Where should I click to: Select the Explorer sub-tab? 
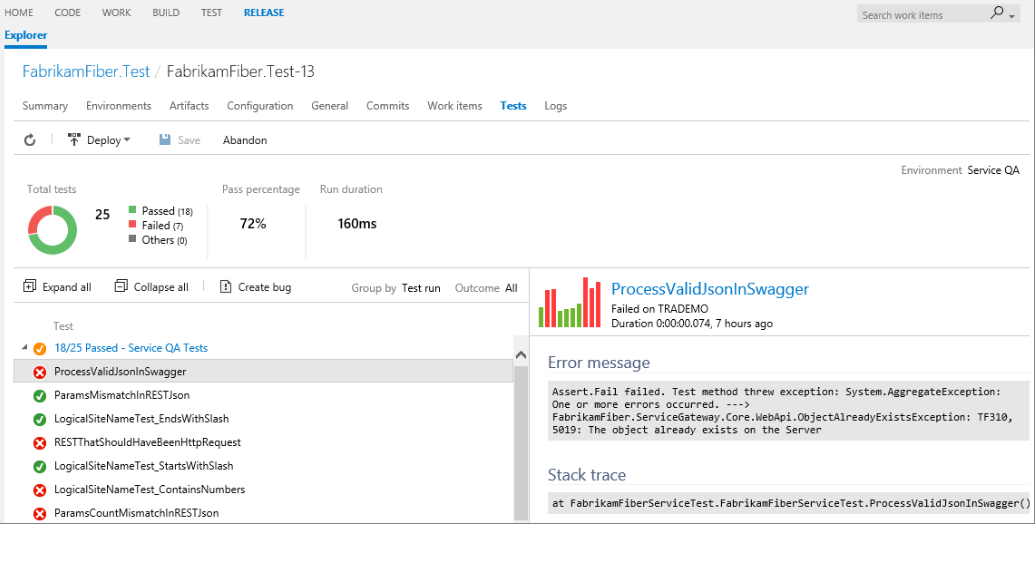[x=26, y=35]
